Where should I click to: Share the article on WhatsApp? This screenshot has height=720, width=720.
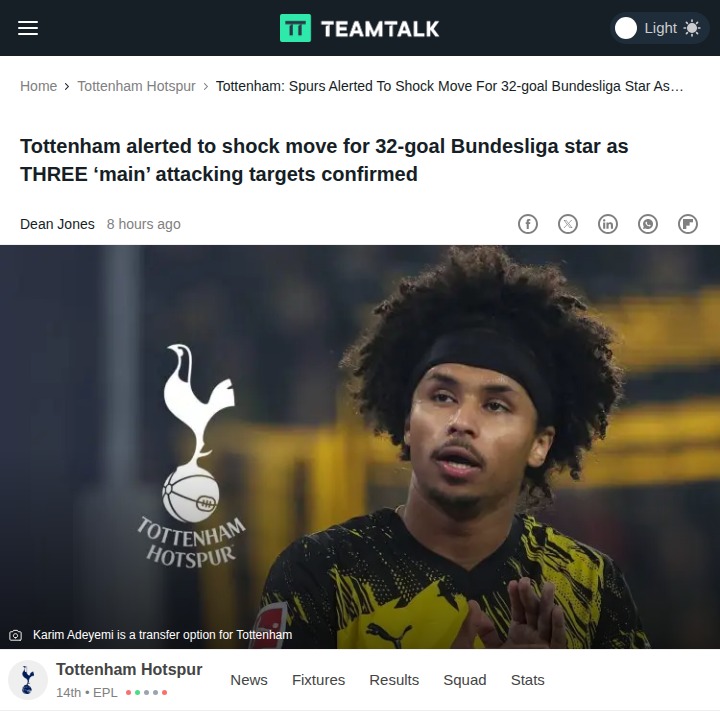point(647,224)
